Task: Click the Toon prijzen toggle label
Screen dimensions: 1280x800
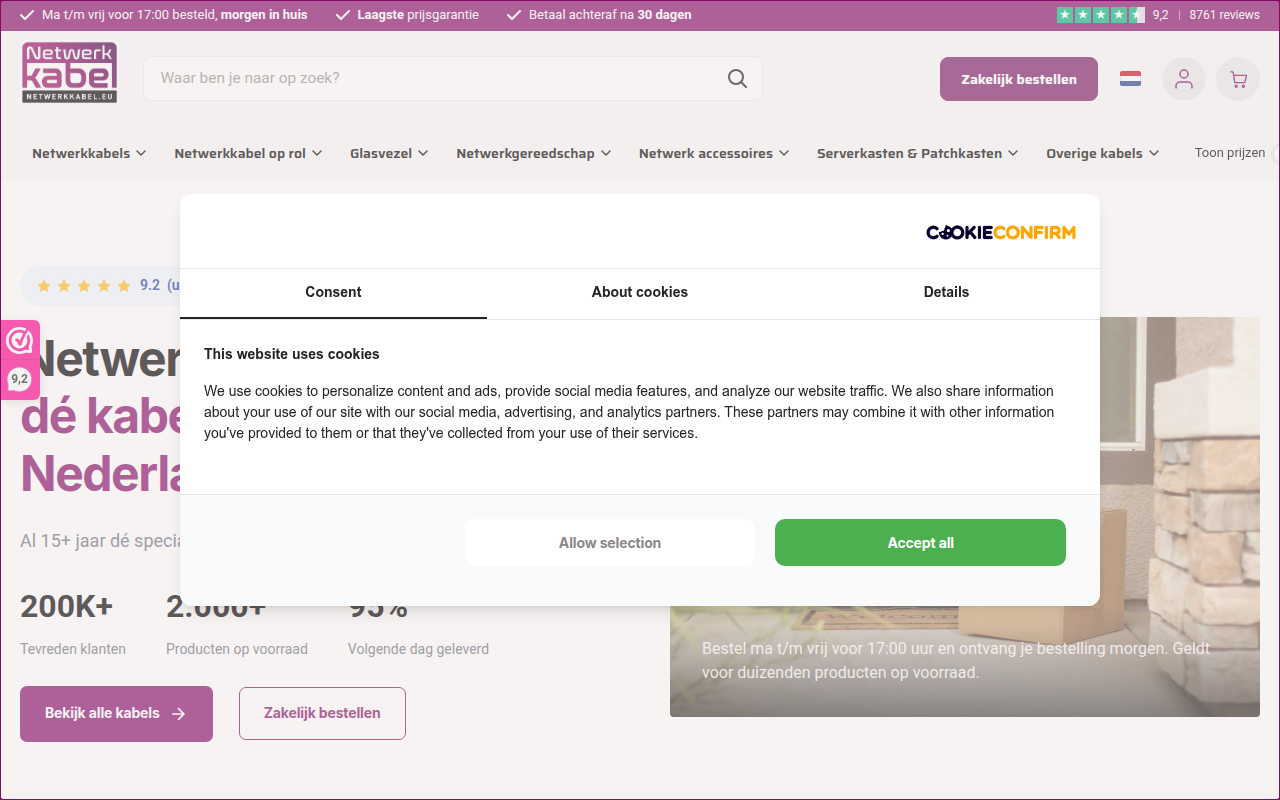Action: pos(1230,153)
